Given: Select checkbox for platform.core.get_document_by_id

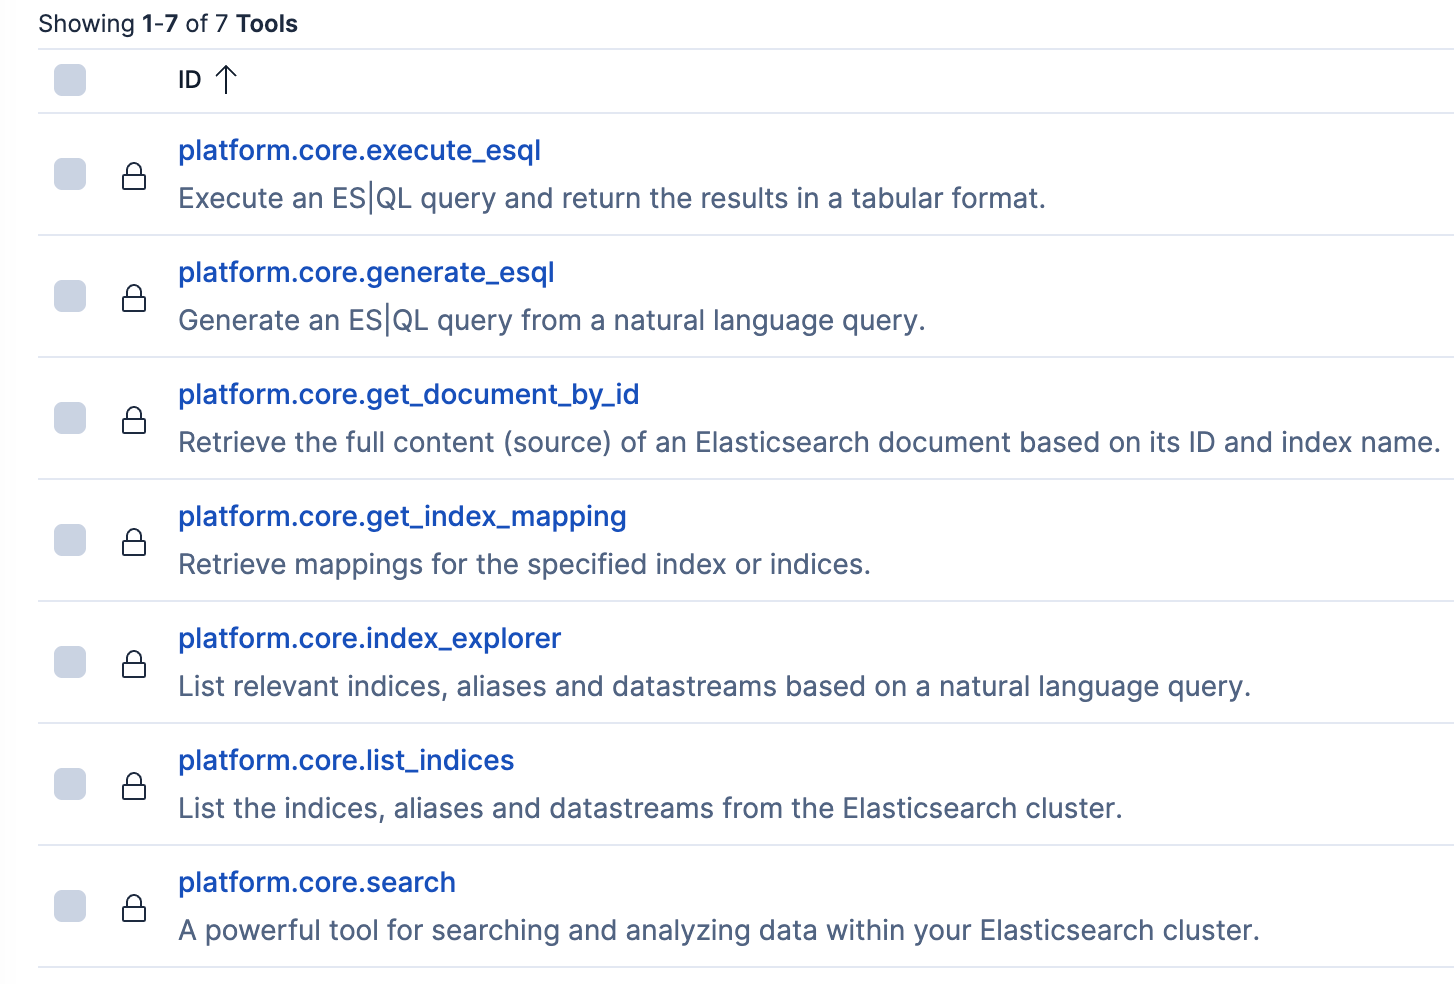Looking at the screenshot, I should click(x=70, y=418).
